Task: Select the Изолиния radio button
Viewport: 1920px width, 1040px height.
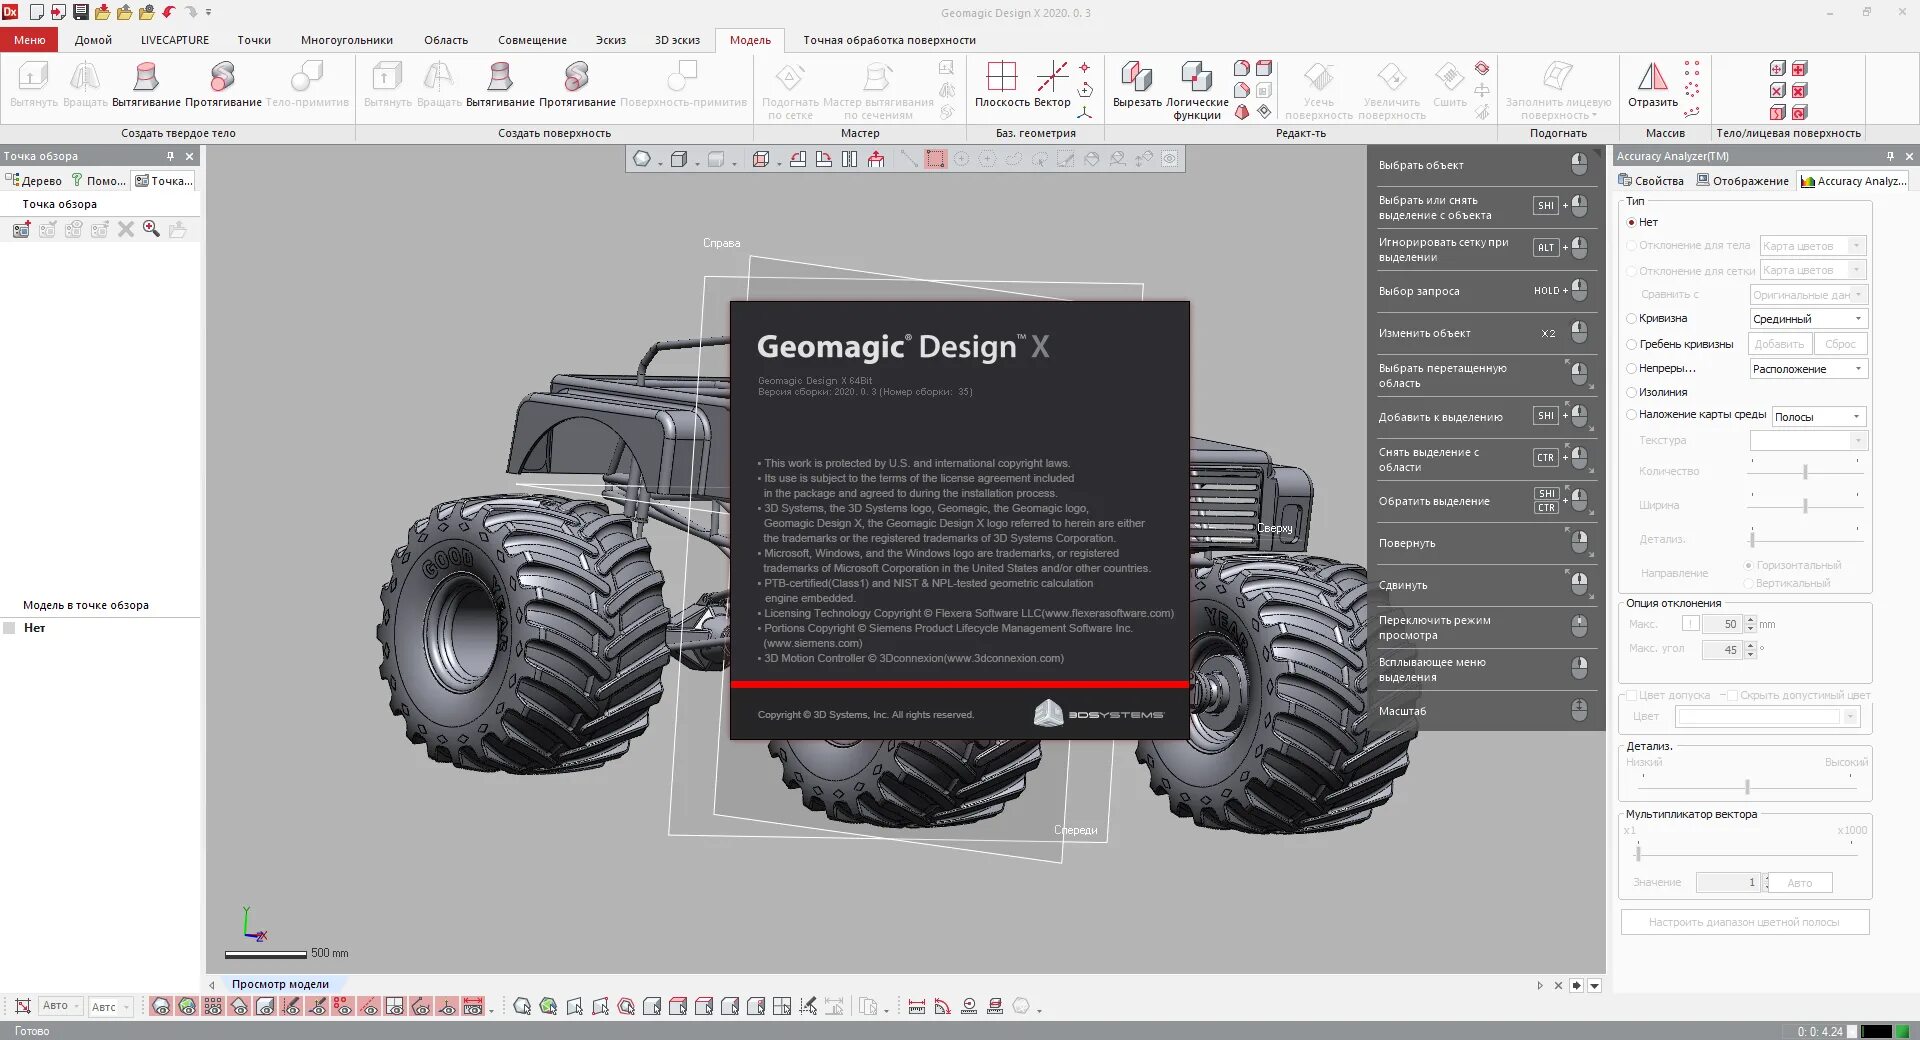Action: 1631,392
